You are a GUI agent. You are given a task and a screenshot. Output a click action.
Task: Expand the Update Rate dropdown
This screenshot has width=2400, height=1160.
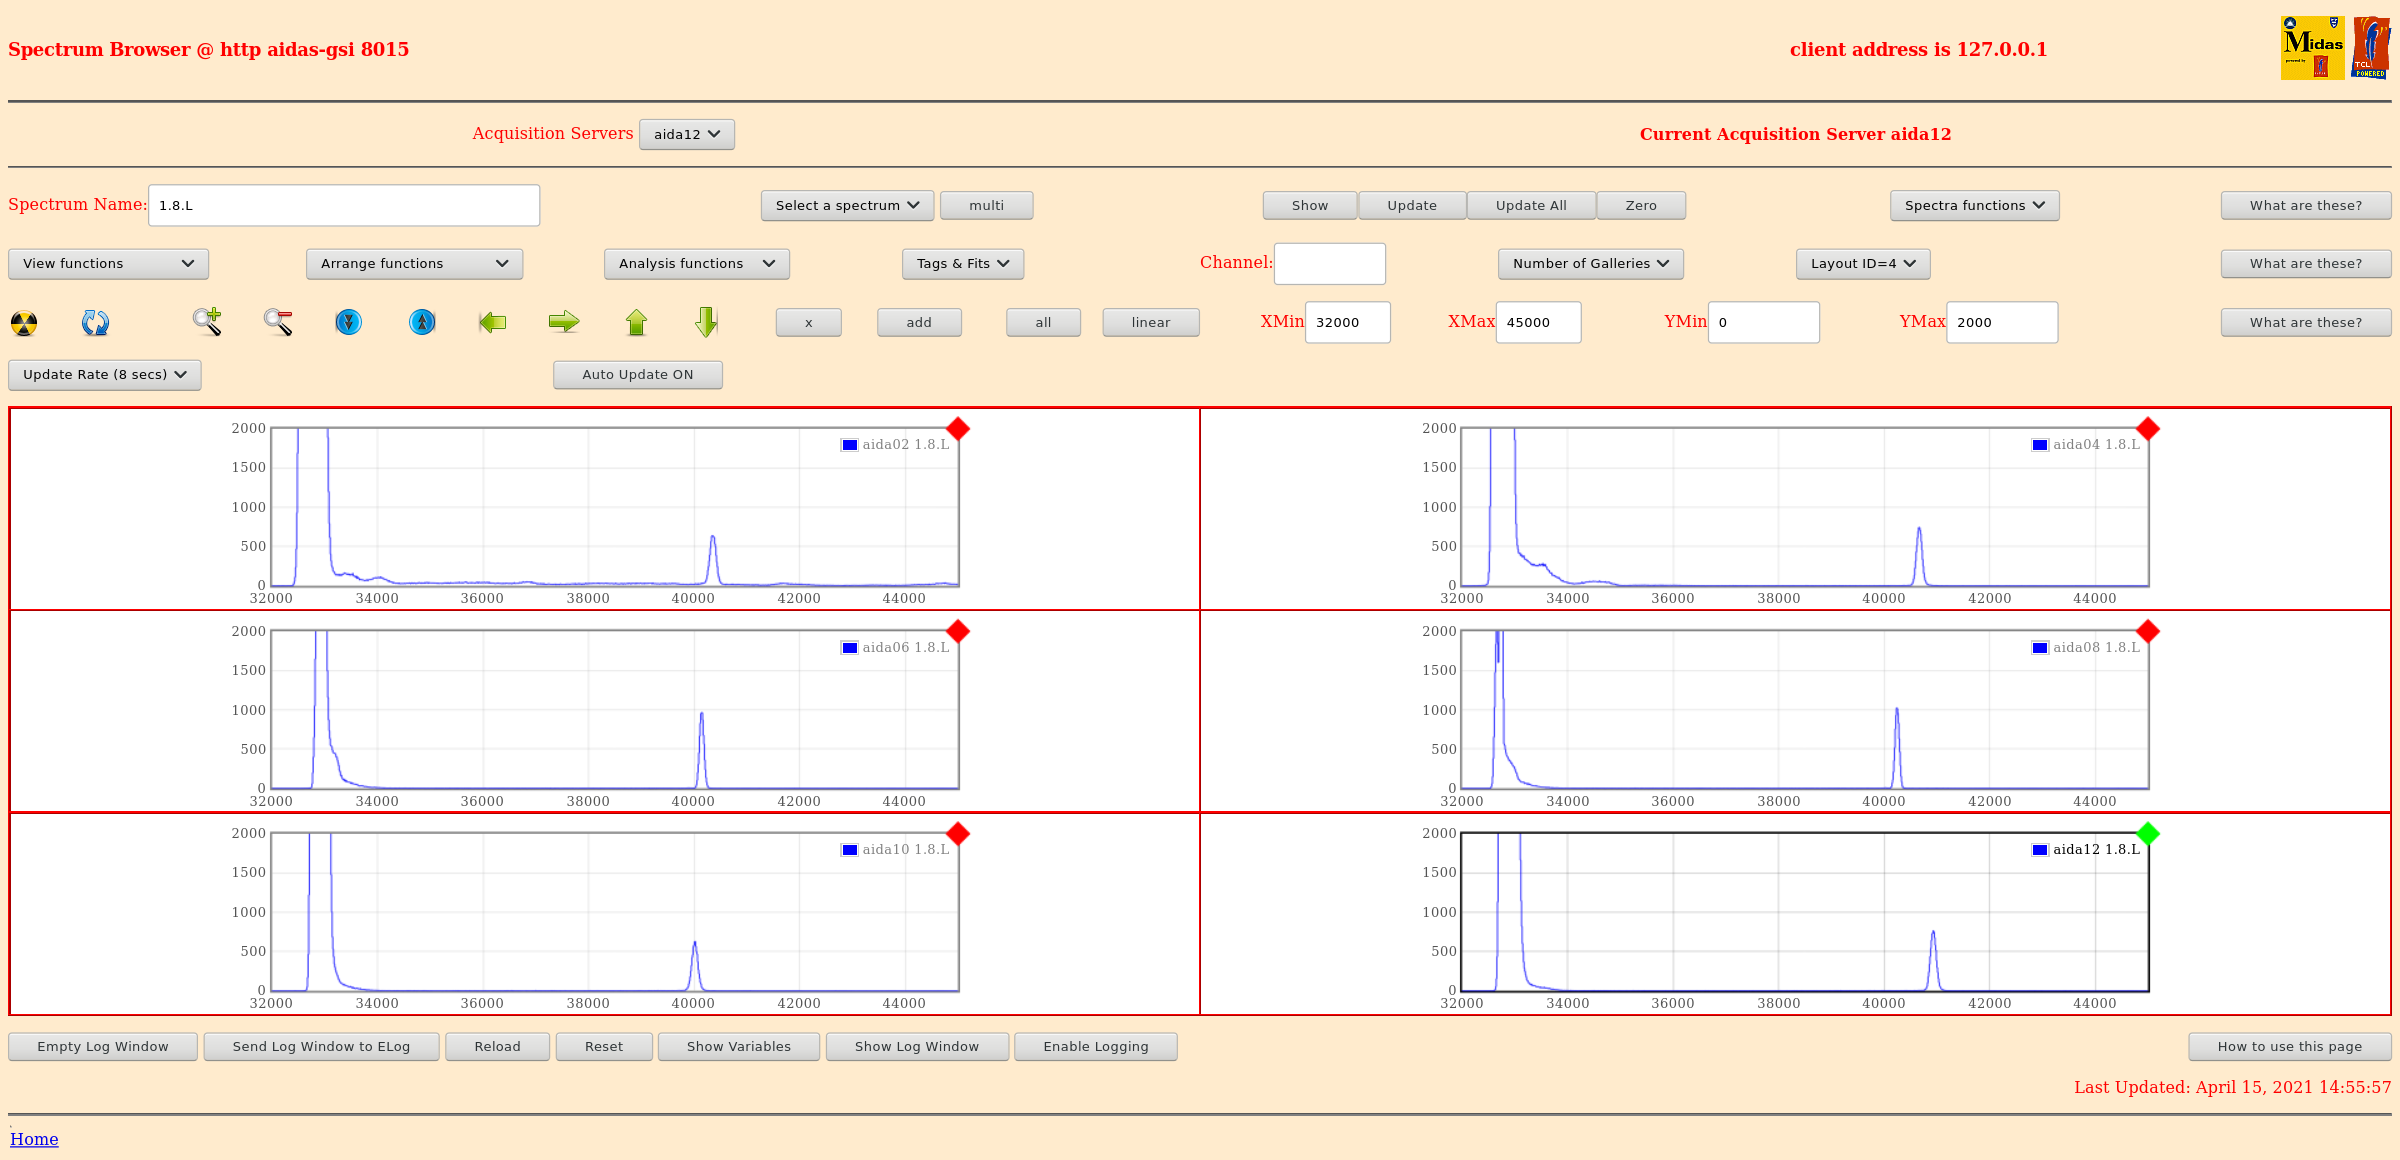tap(105, 375)
